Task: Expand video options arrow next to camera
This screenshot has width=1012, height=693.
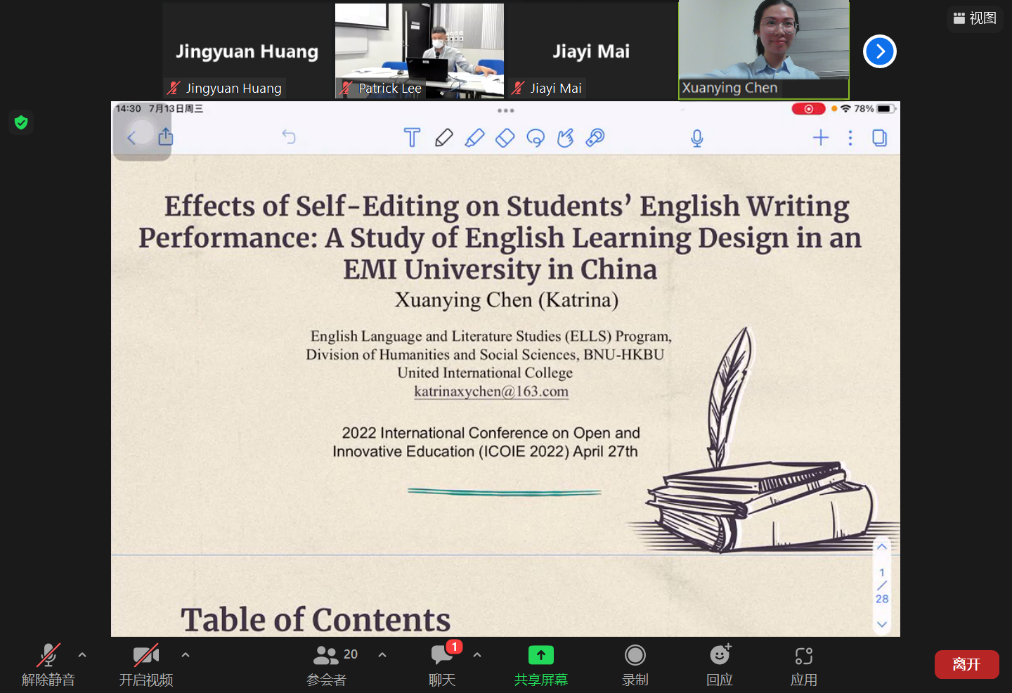Action: (185, 655)
